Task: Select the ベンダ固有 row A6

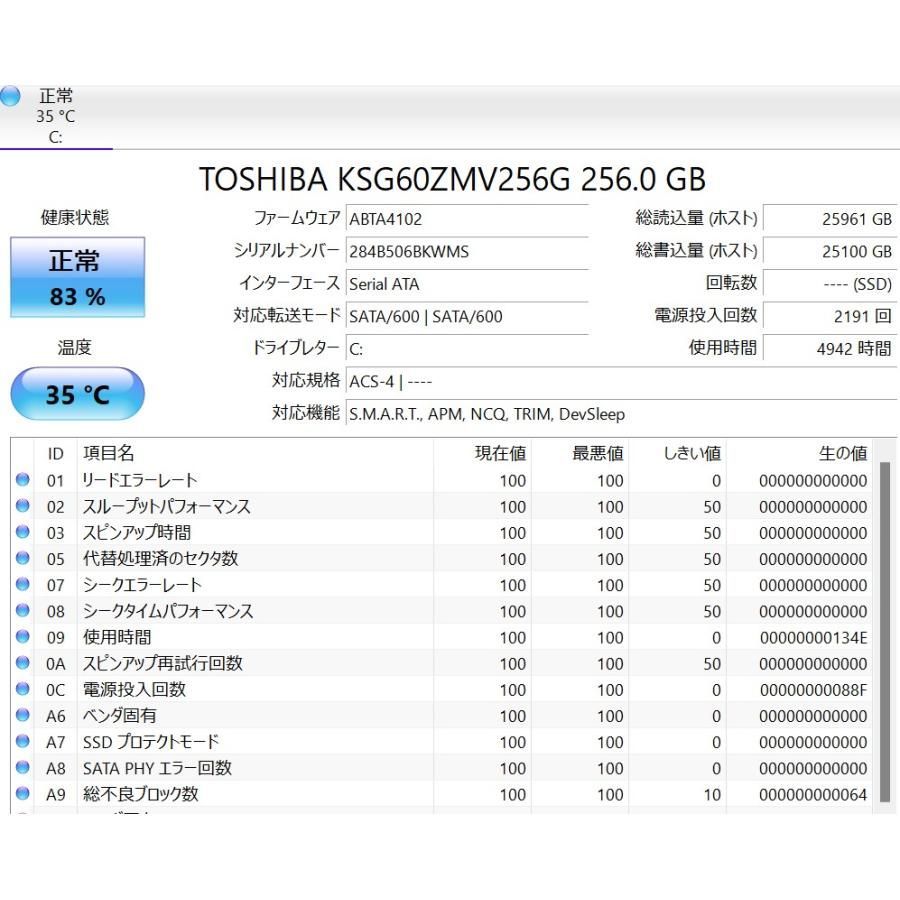Action: [x=442, y=716]
